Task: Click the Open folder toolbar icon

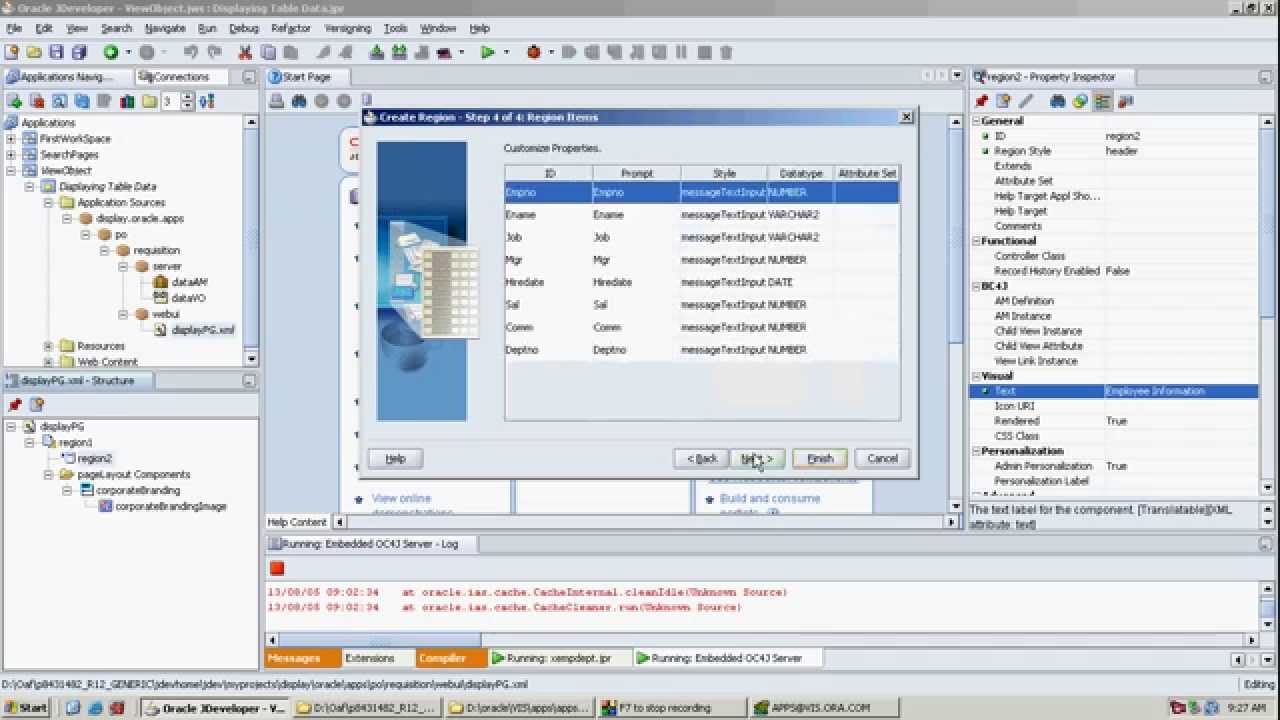Action: point(34,52)
